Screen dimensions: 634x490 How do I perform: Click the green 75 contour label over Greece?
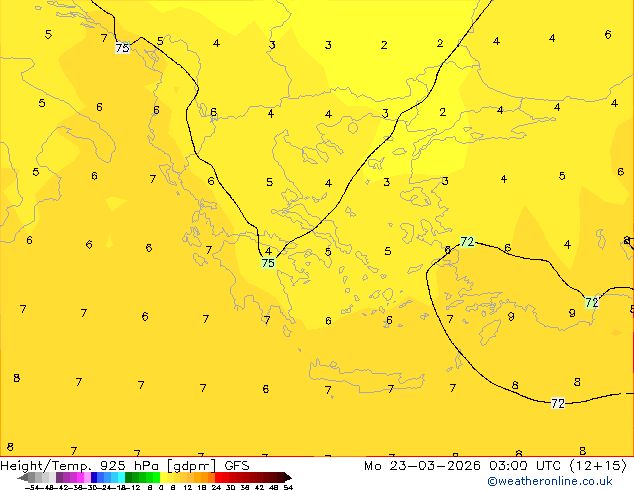coord(268,263)
